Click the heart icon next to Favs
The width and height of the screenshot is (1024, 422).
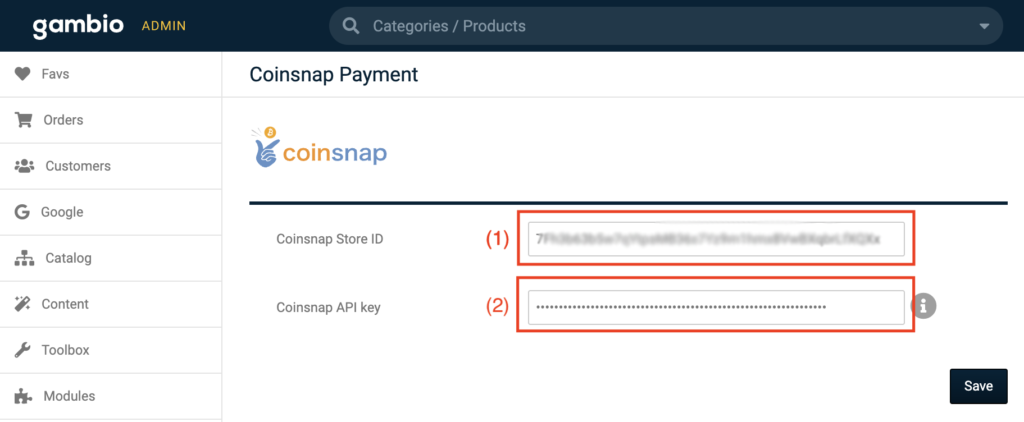point(22,74)
